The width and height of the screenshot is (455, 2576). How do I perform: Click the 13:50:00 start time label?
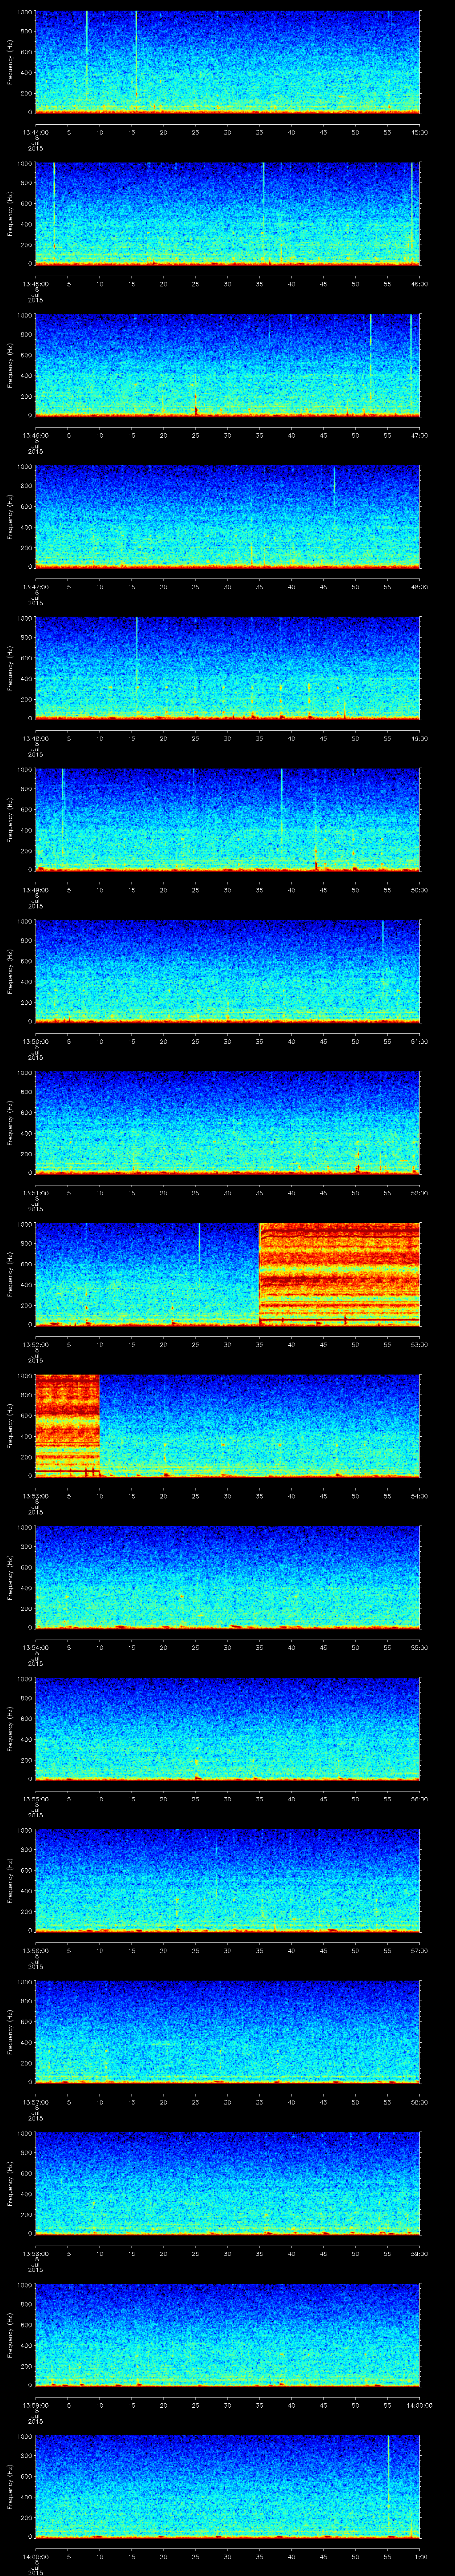(35, 1041)
